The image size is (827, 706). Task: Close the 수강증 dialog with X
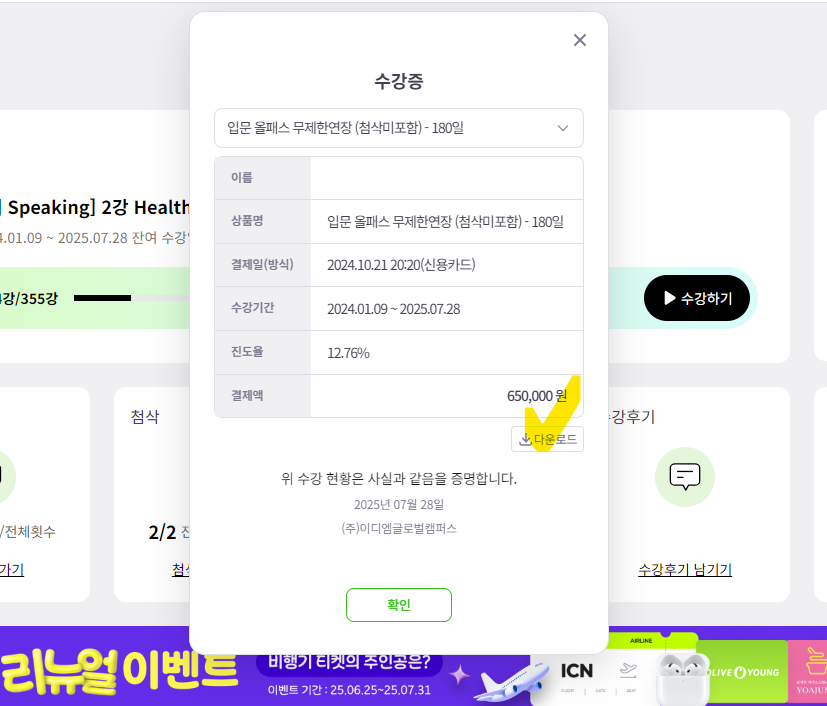pyautogui.click(x=580, y=40)
